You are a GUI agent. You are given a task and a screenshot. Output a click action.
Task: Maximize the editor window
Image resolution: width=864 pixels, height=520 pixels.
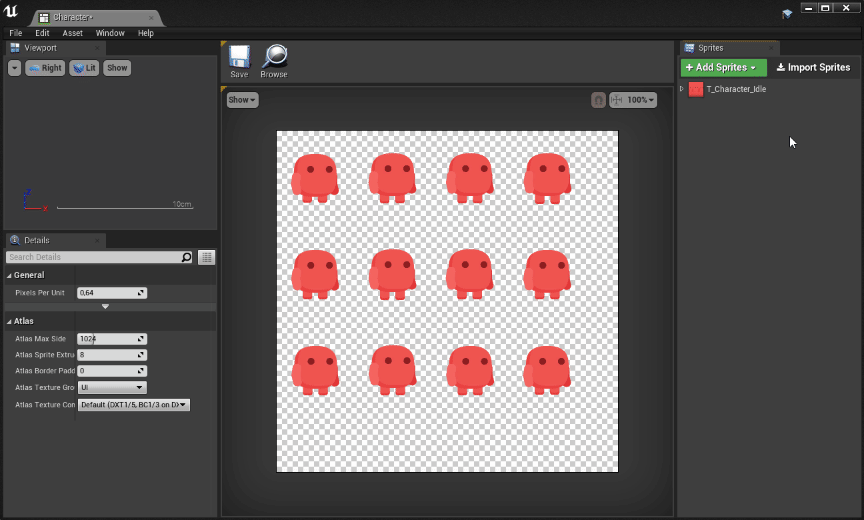click(825, 8)
